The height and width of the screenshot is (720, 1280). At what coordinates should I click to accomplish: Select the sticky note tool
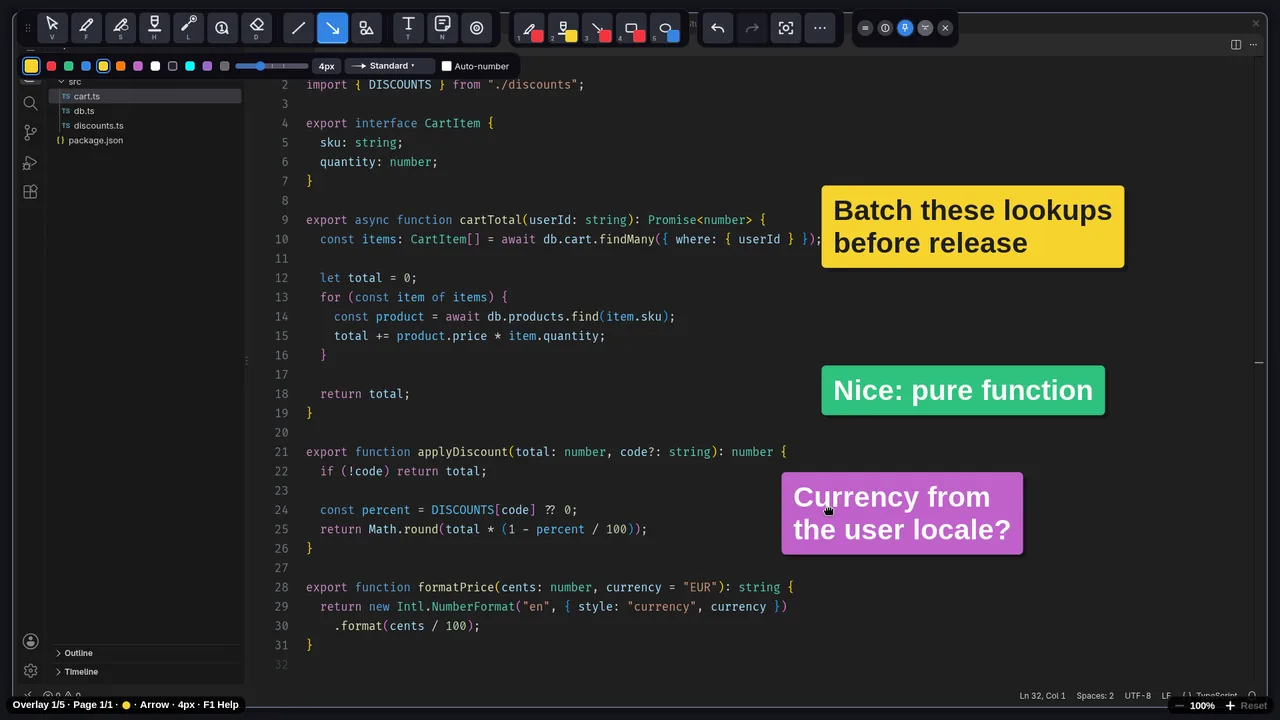click(x=442, y=28)
